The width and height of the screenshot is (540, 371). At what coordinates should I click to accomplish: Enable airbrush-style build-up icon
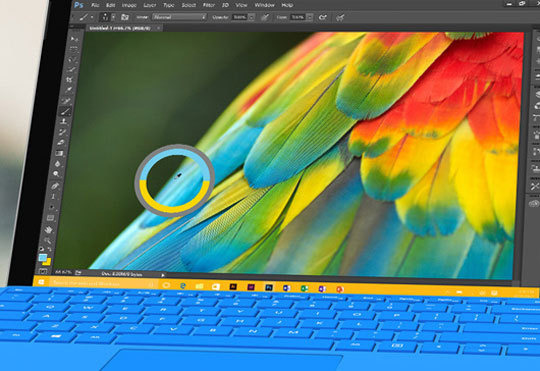[x=323, y=17]
